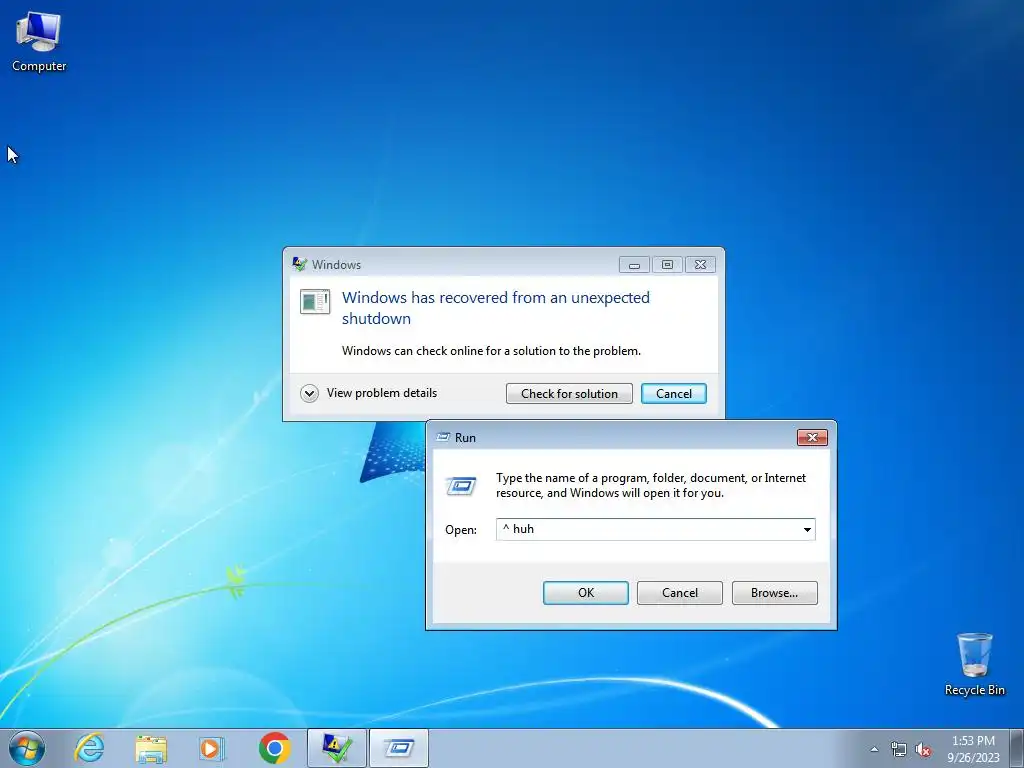
Task: Click the 'Open:' label in Run
Action: click(x=461, y=530)
